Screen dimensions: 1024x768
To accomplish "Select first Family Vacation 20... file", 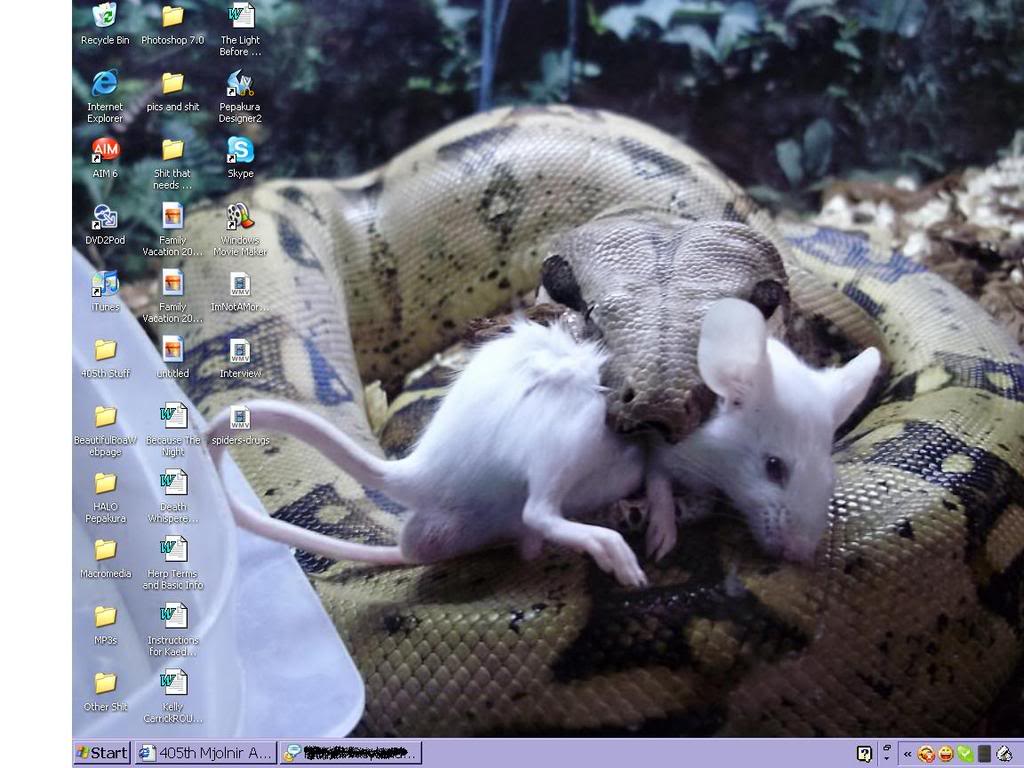I will 172,229.
